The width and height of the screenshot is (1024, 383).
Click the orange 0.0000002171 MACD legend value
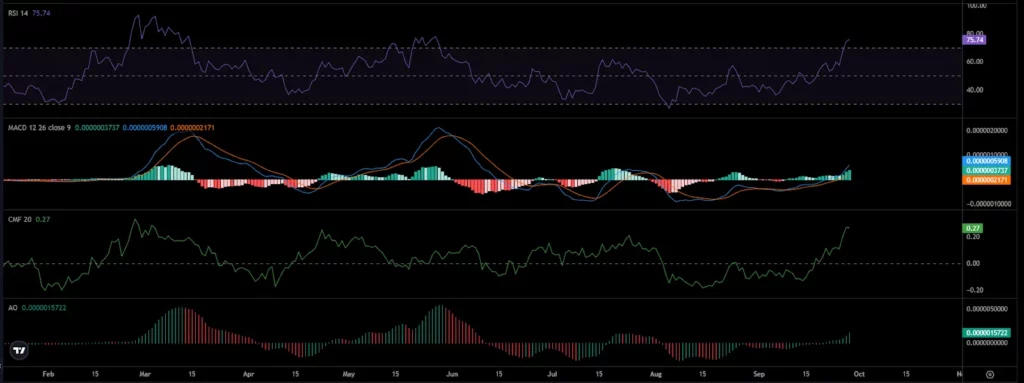pos(193,127)
